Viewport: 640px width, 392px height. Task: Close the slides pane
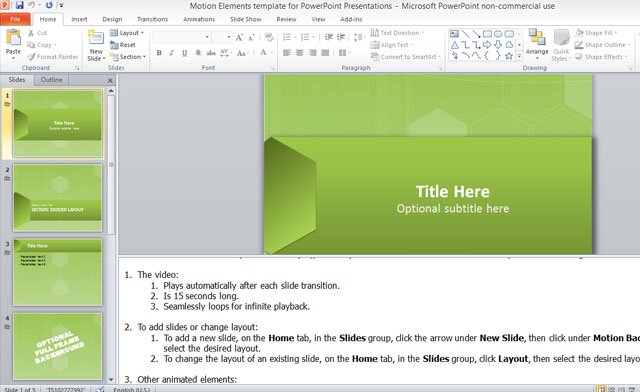tap(110, 80)
